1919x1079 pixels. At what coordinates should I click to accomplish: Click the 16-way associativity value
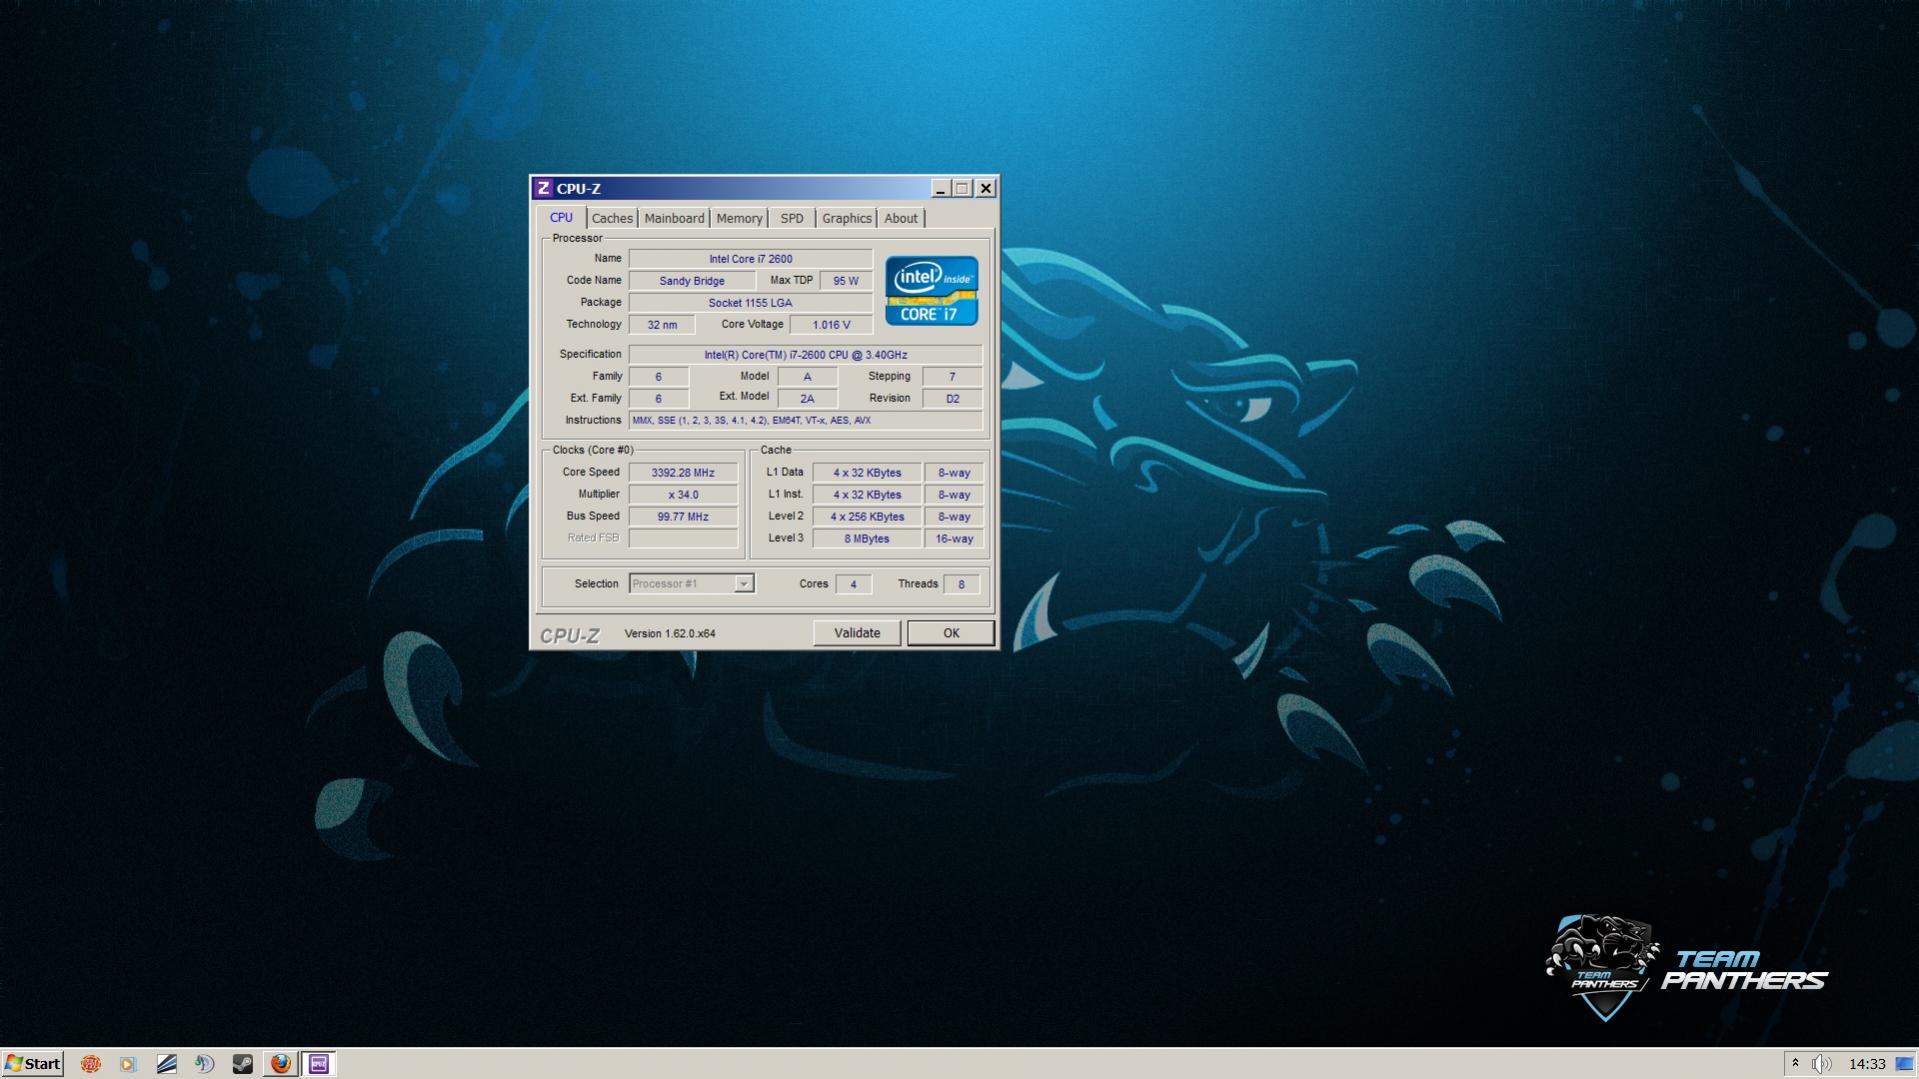point(954,539)
